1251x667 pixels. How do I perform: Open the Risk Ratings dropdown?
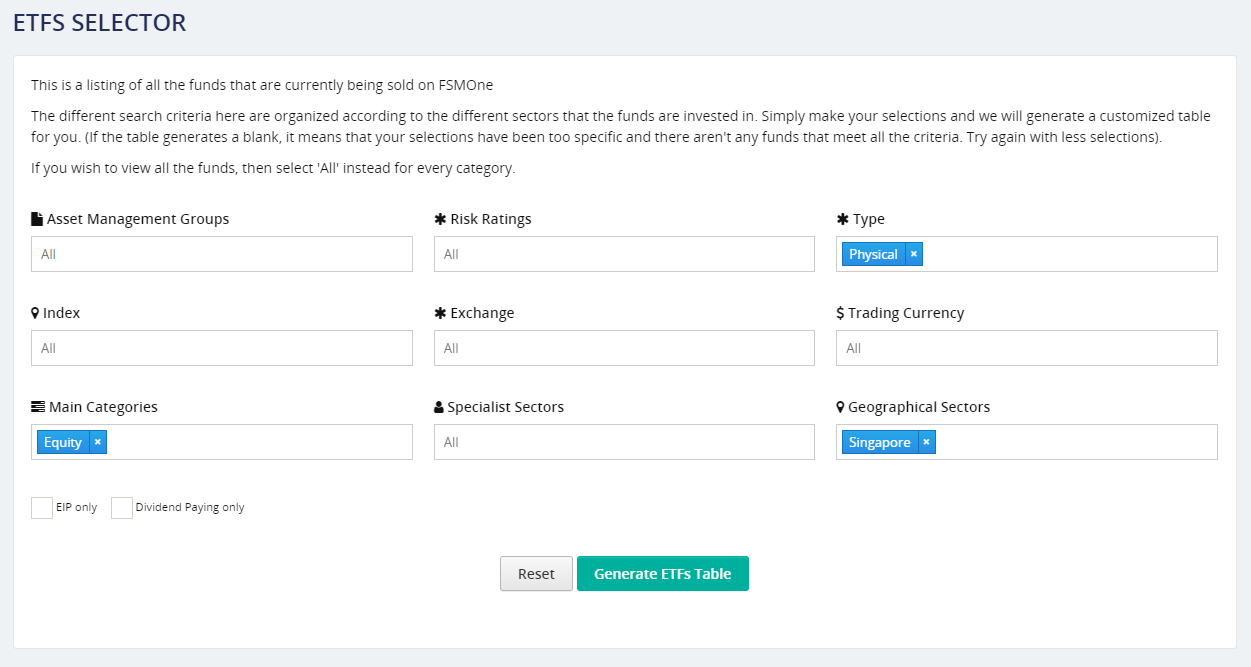(624, 254)
